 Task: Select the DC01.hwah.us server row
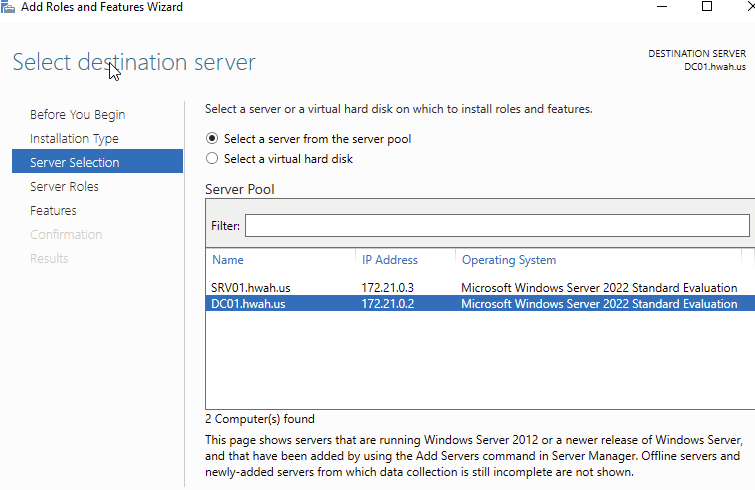[249, 304]
